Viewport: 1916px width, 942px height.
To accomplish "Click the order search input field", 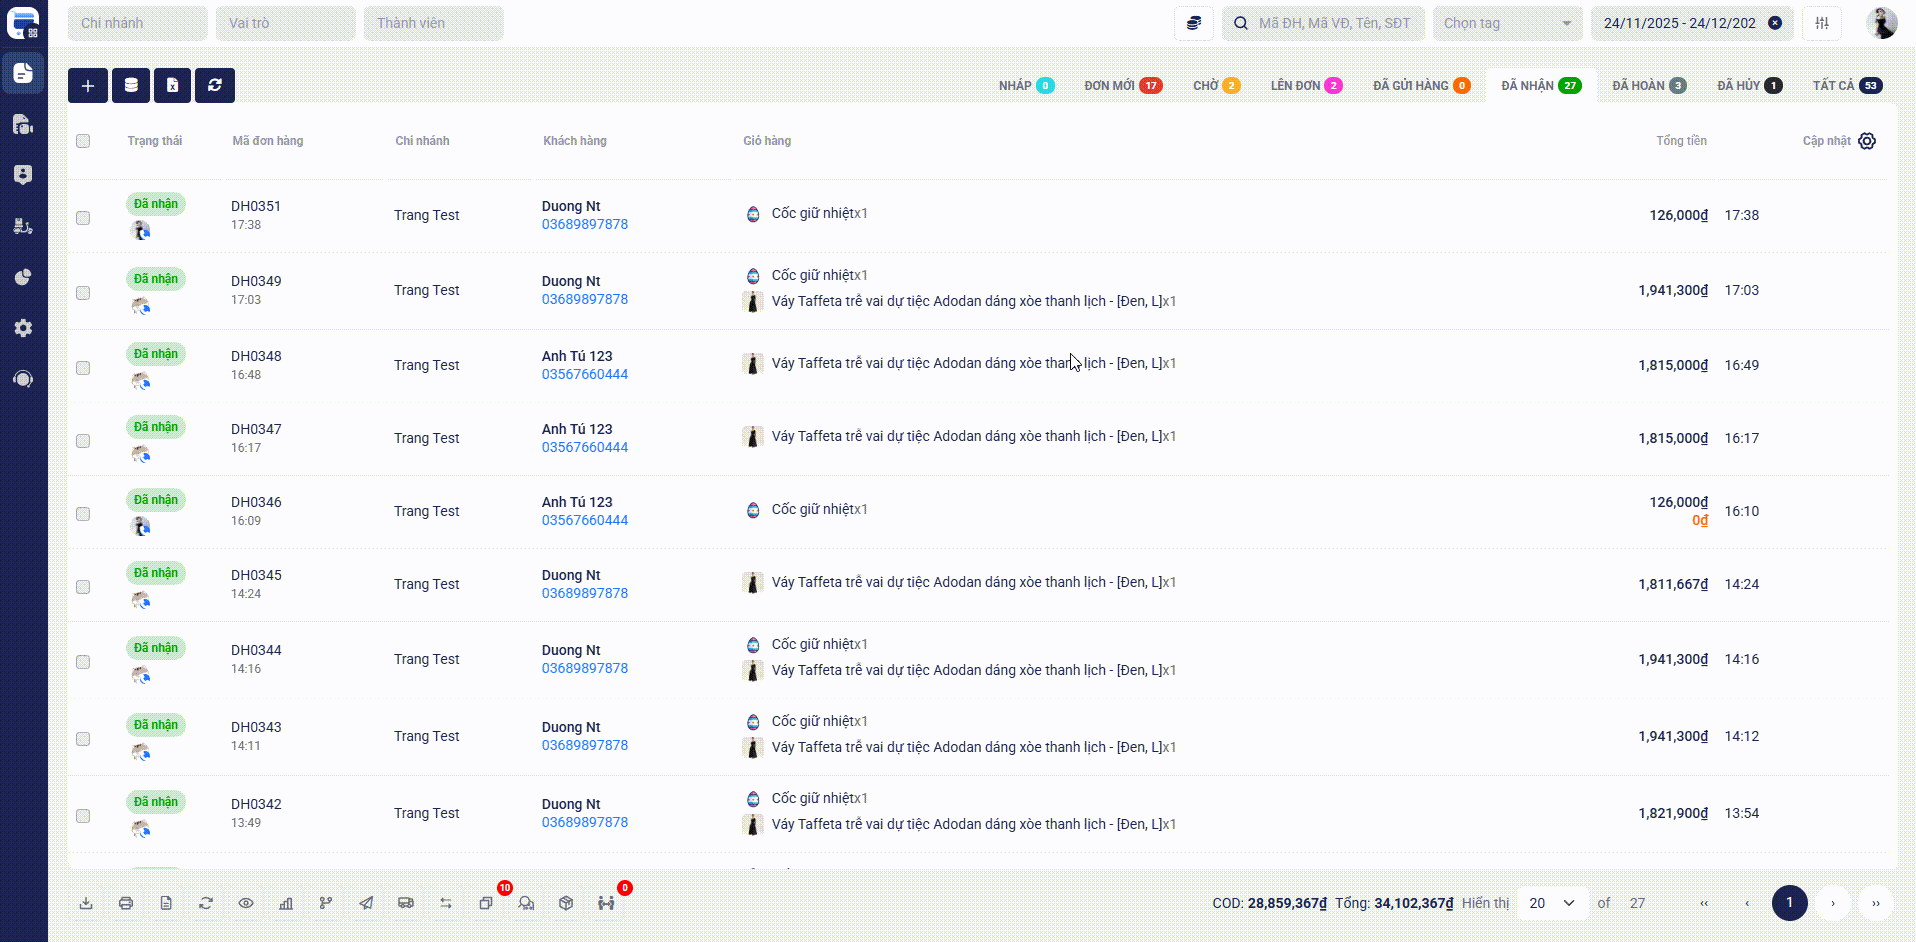I will click(1334, 23).
